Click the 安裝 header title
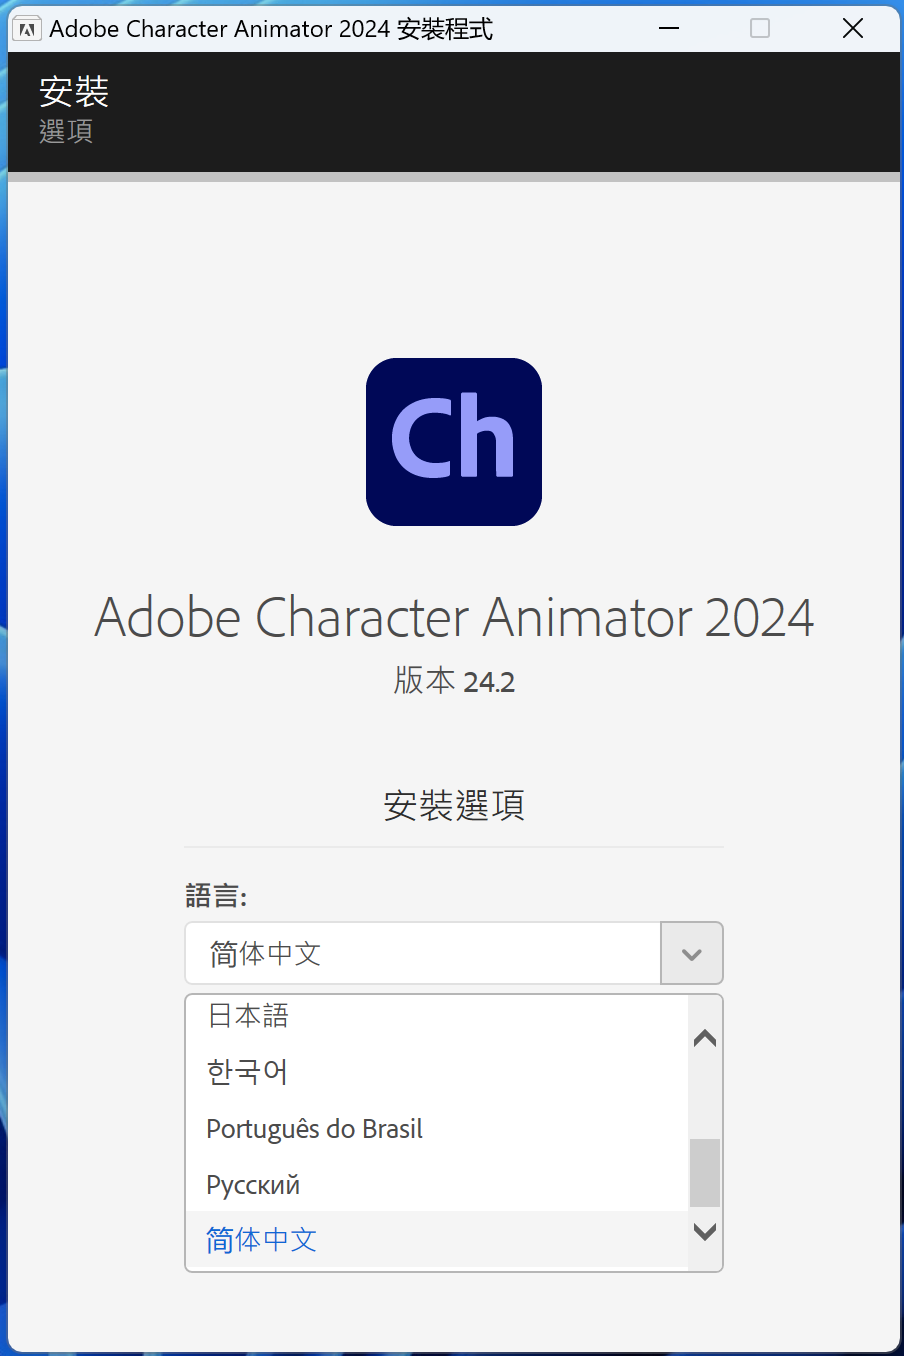The image size is (904, 1356). click(x=74, y=92)
